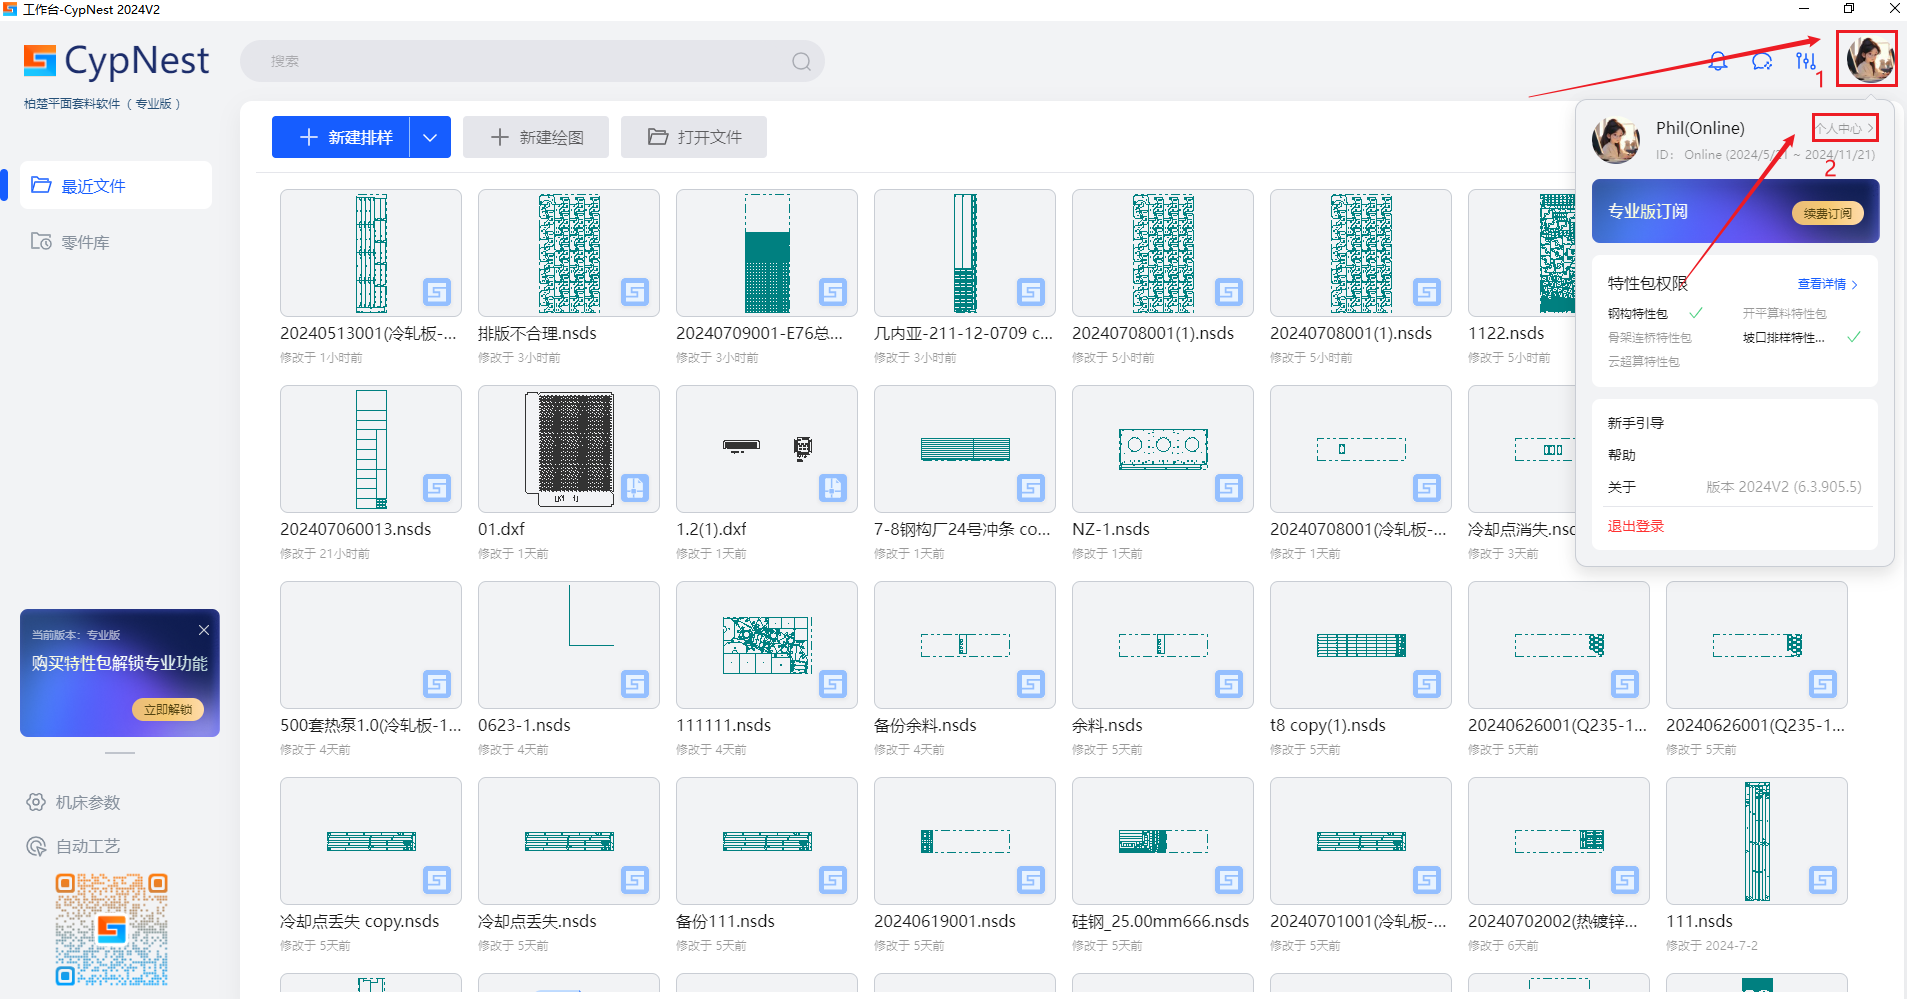Open the settings sliders icon
The width and height of the screenshot is (1907, 999).
click(1805, 61)
